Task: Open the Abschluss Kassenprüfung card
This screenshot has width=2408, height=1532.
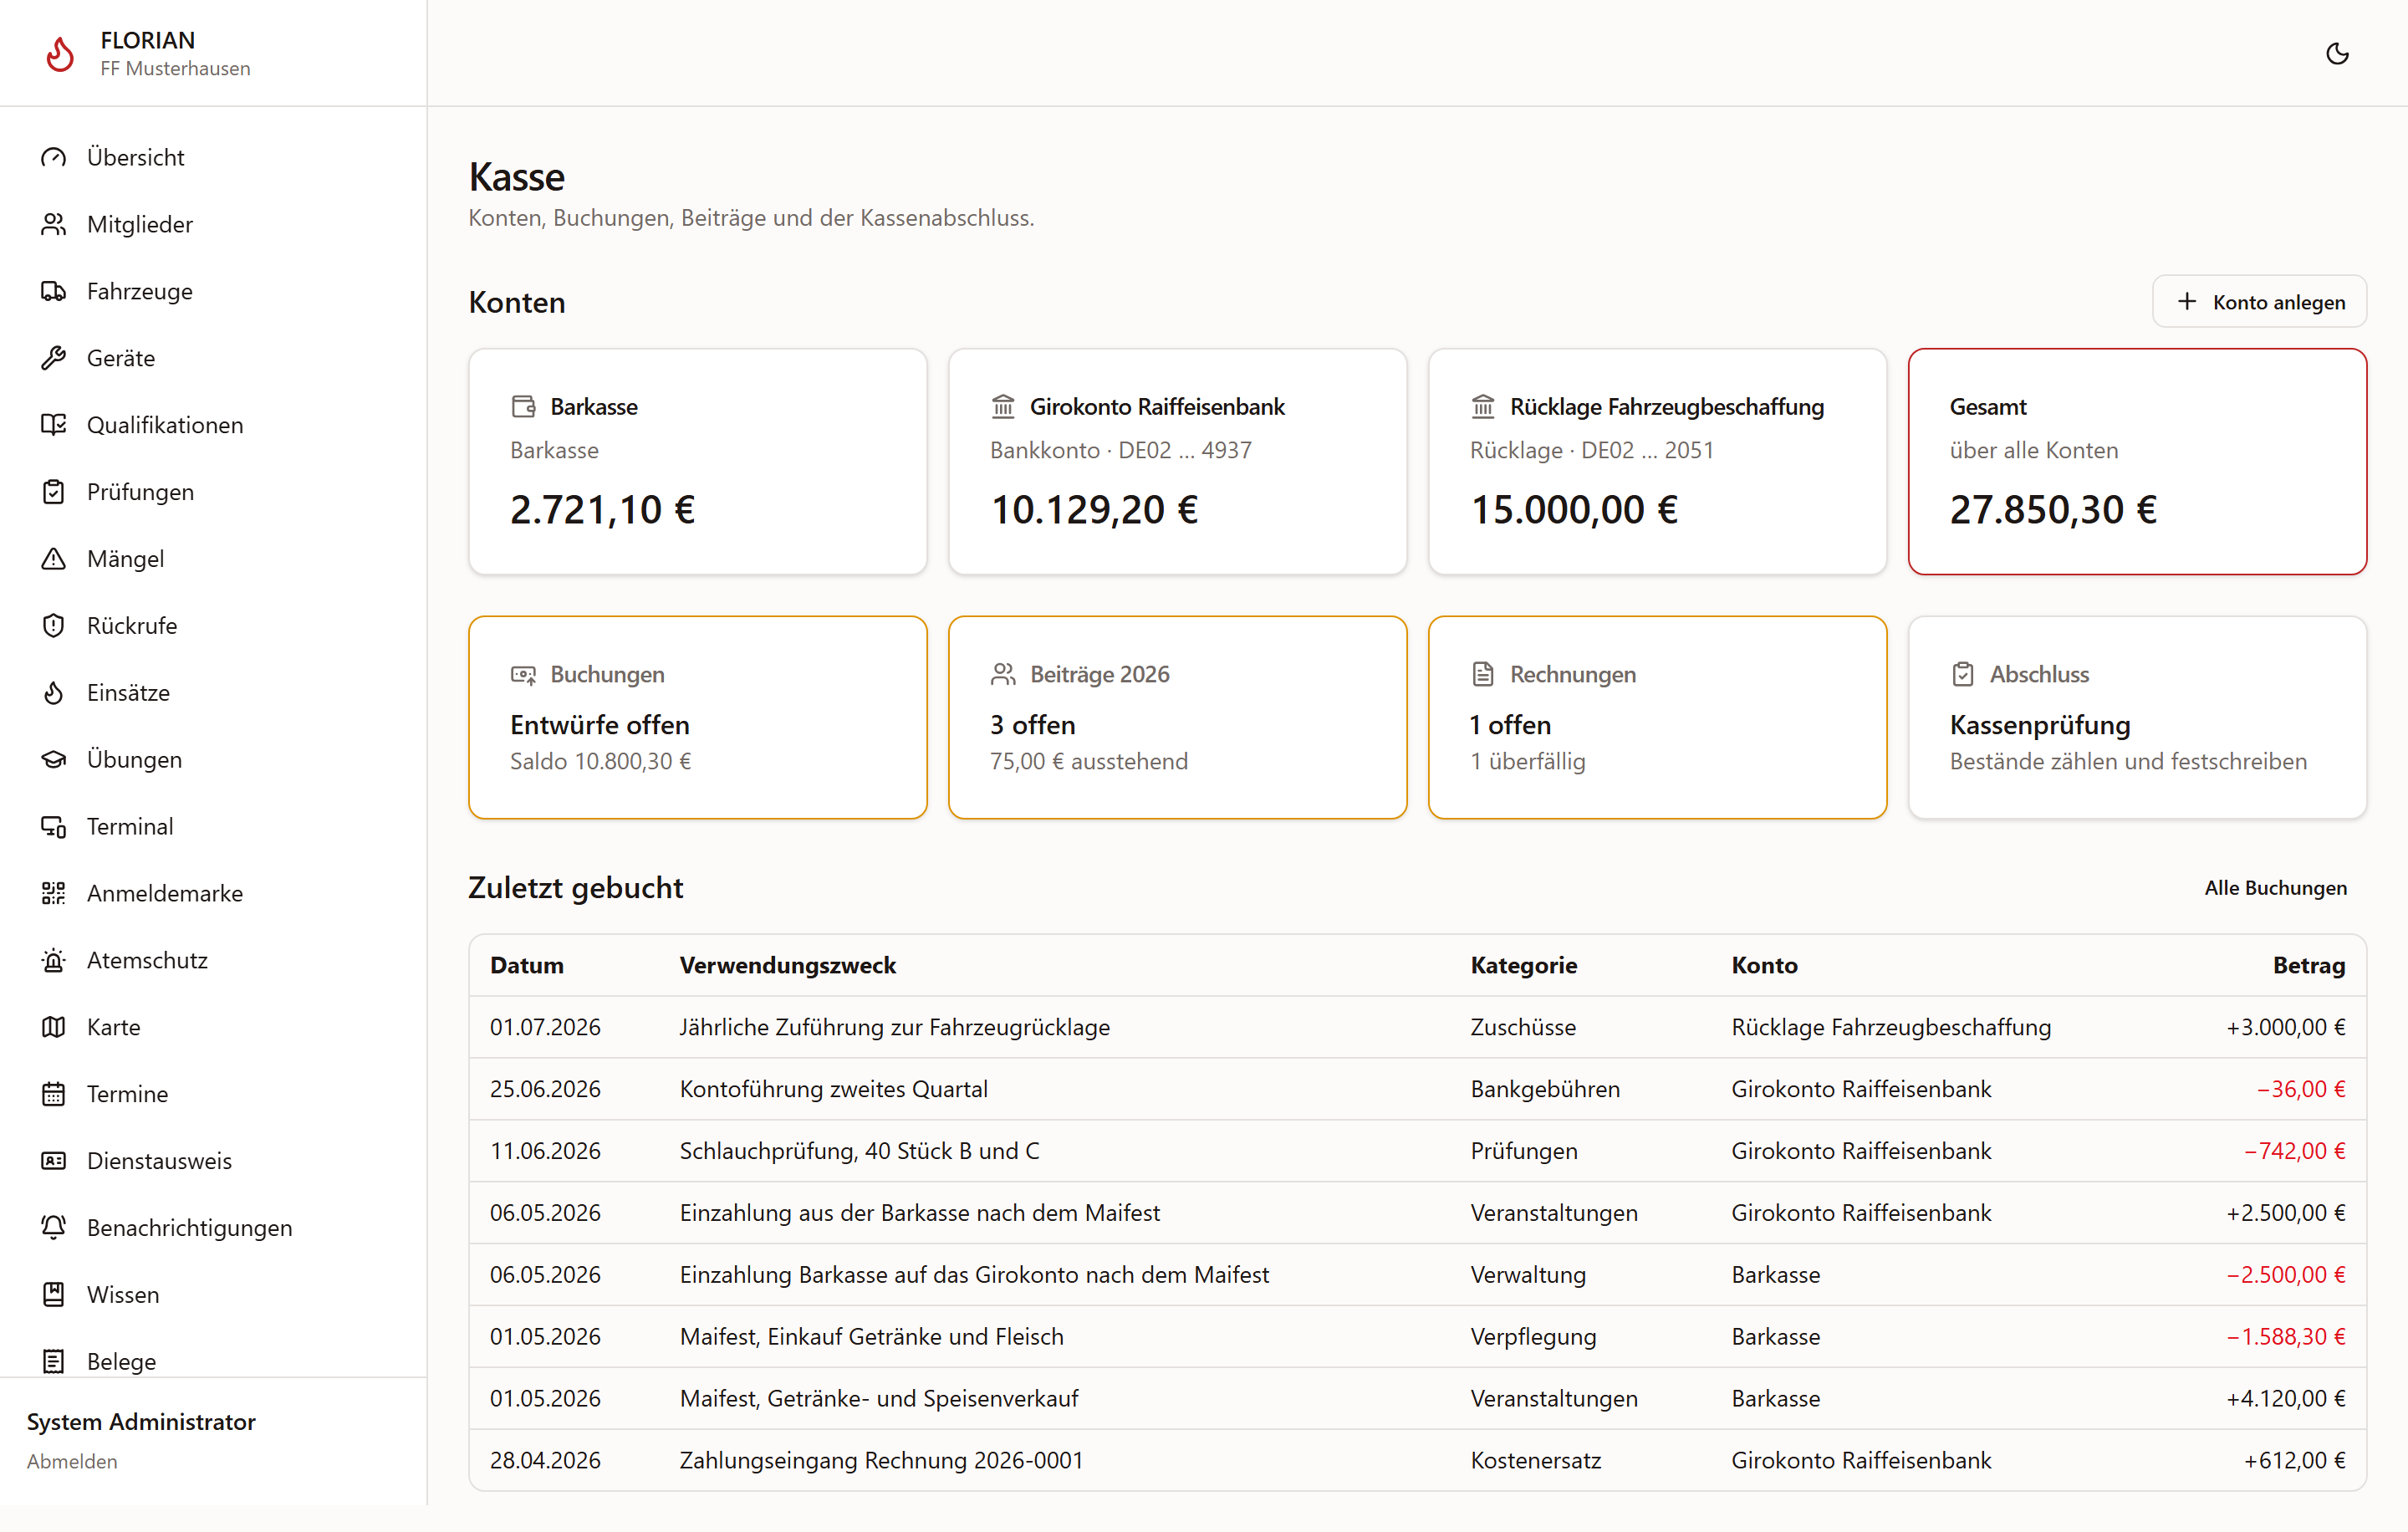Action: (2138, 718)
